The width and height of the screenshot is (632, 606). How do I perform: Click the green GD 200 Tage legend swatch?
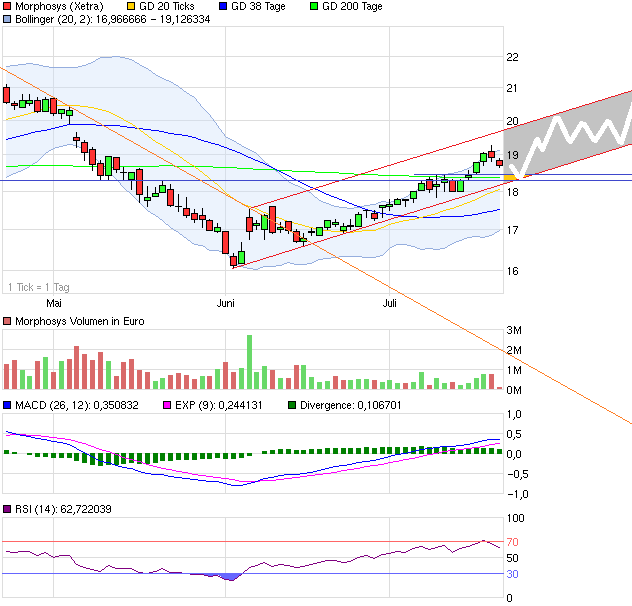[314, 6]
